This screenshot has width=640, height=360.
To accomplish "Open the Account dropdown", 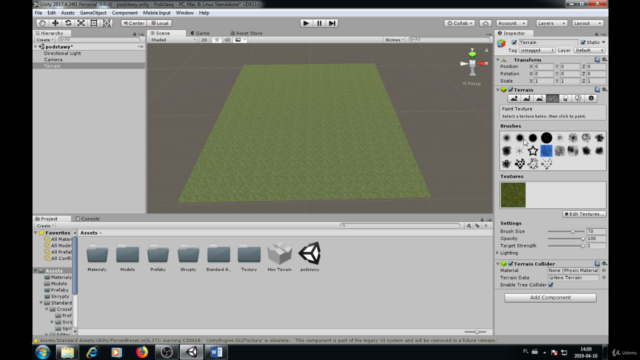I will 512,23.
